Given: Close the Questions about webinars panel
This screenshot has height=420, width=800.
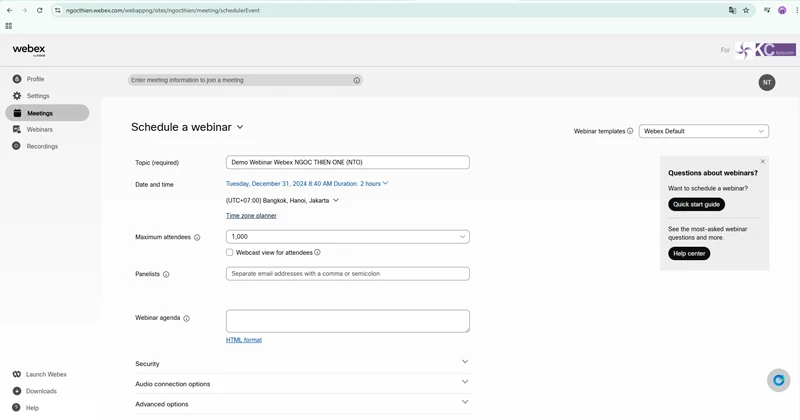Looking at the screenshot, I should 763,161.
